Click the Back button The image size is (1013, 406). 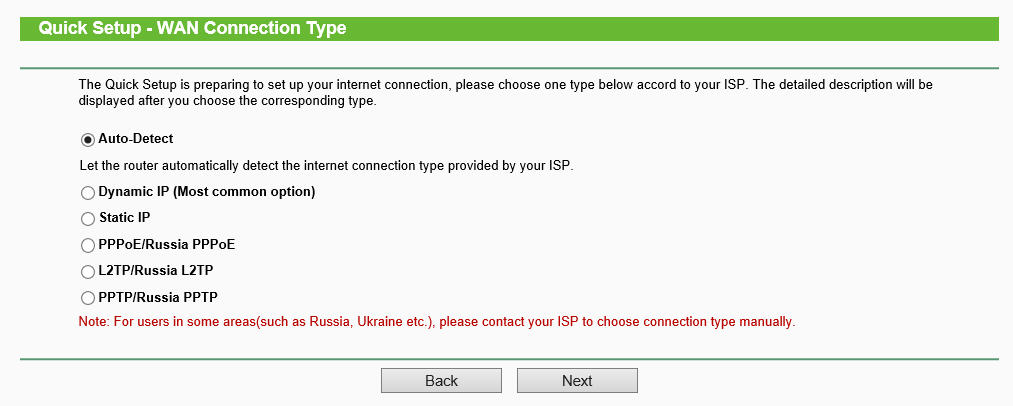[441, 381]
